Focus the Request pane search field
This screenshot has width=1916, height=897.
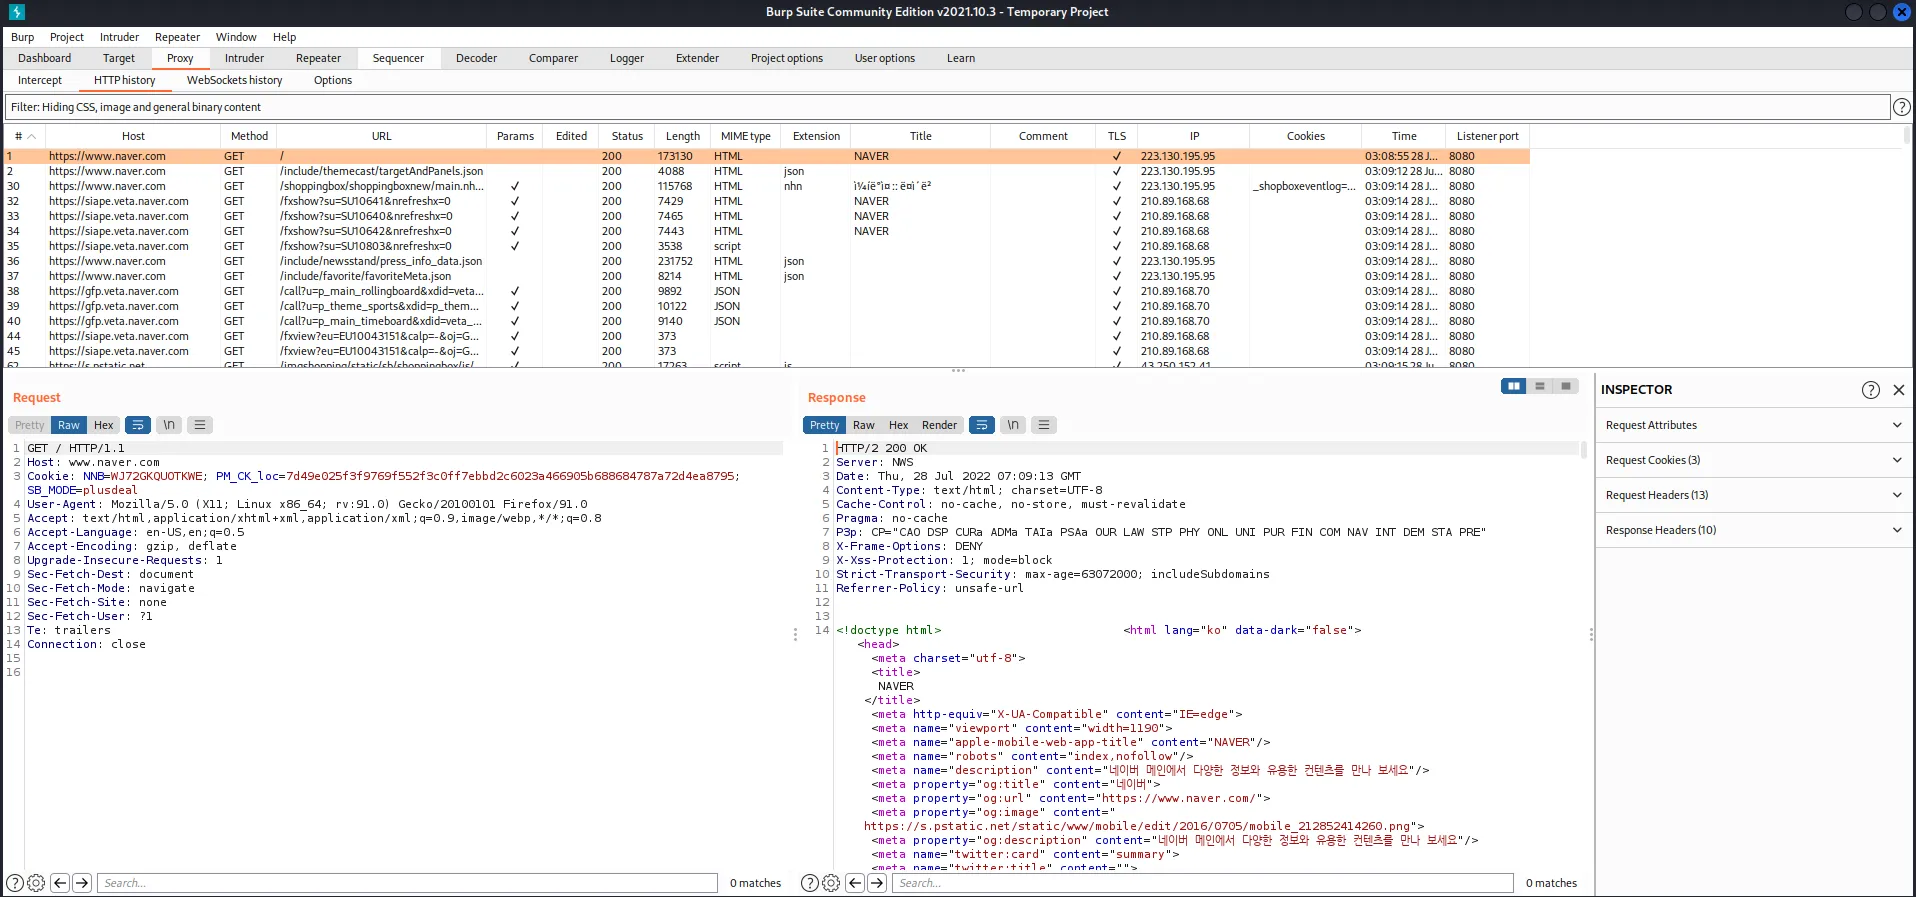pyautogui.click(x=408, y=883)
